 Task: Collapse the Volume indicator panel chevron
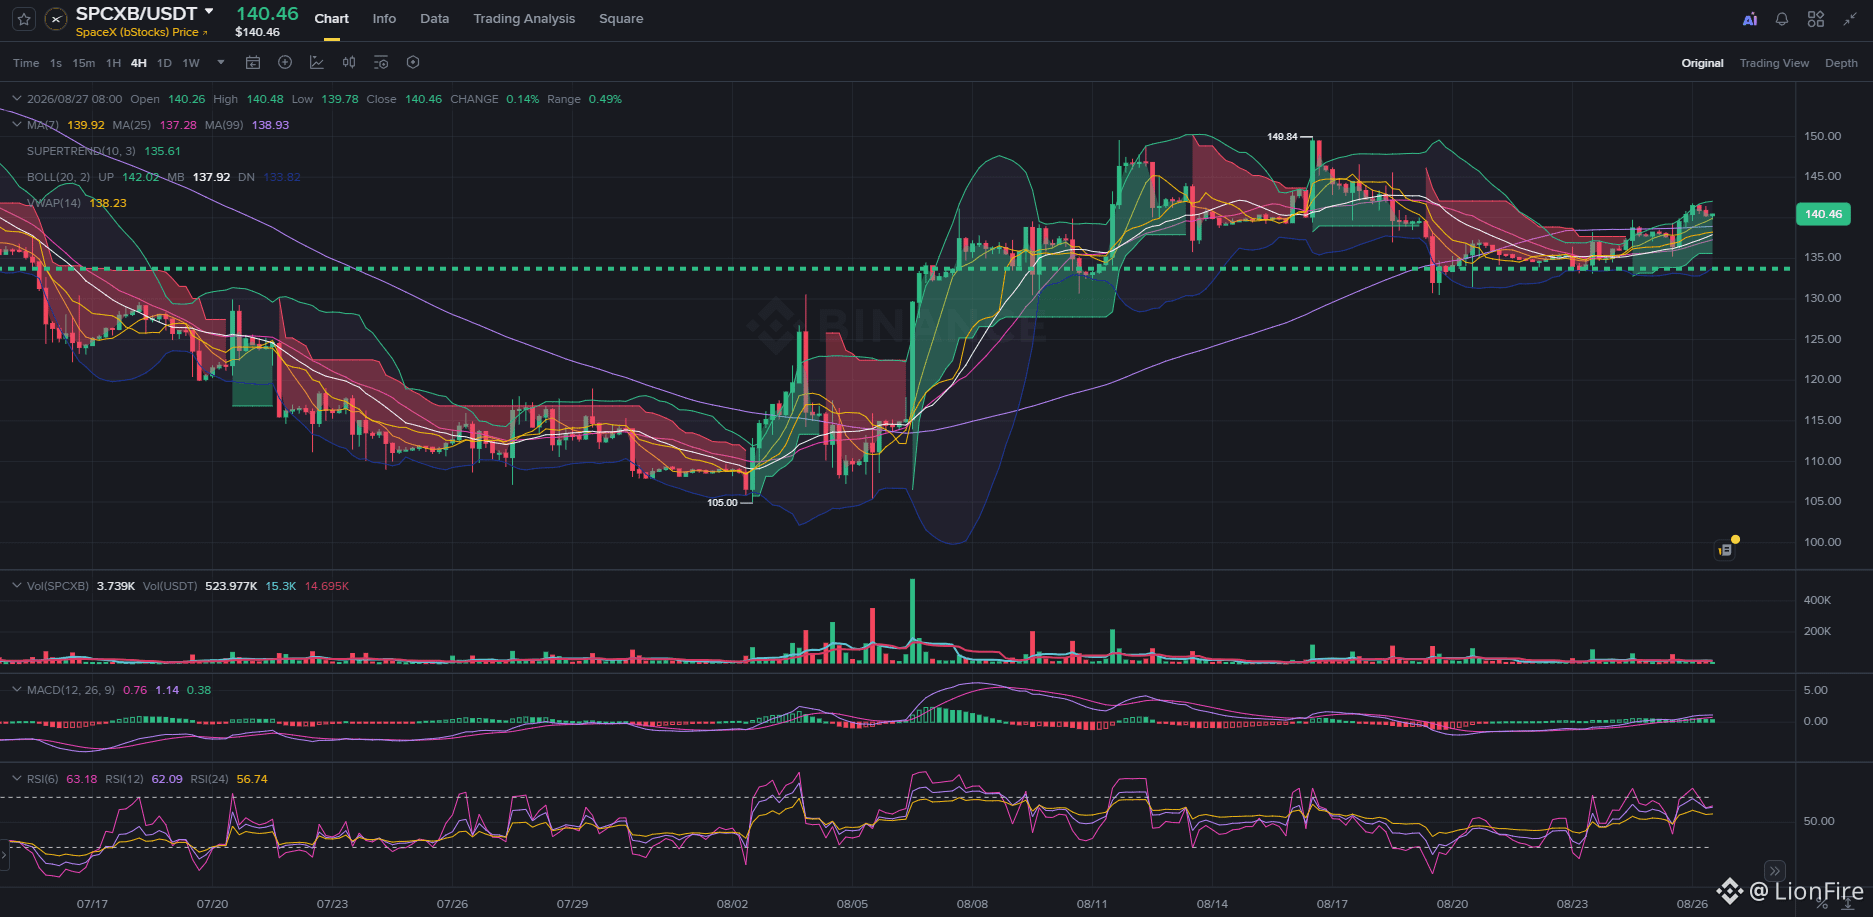(x=16, y=586)
